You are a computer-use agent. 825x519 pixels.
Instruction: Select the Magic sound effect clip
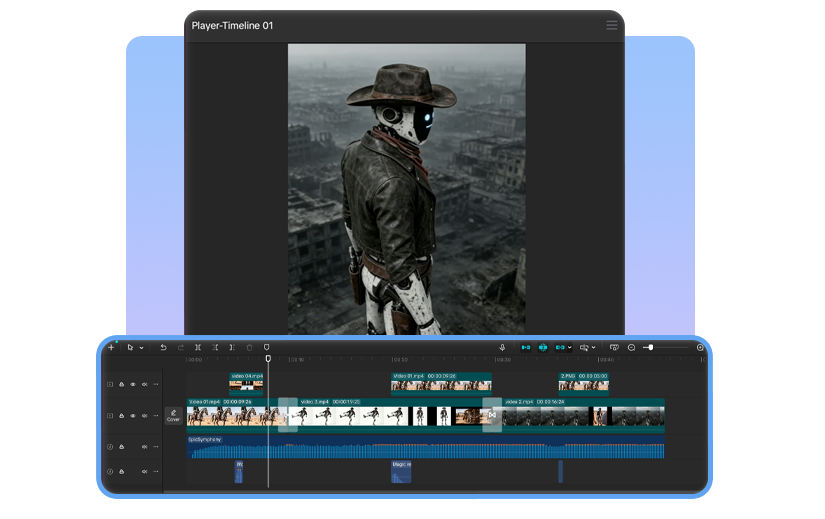click(401, 472)
